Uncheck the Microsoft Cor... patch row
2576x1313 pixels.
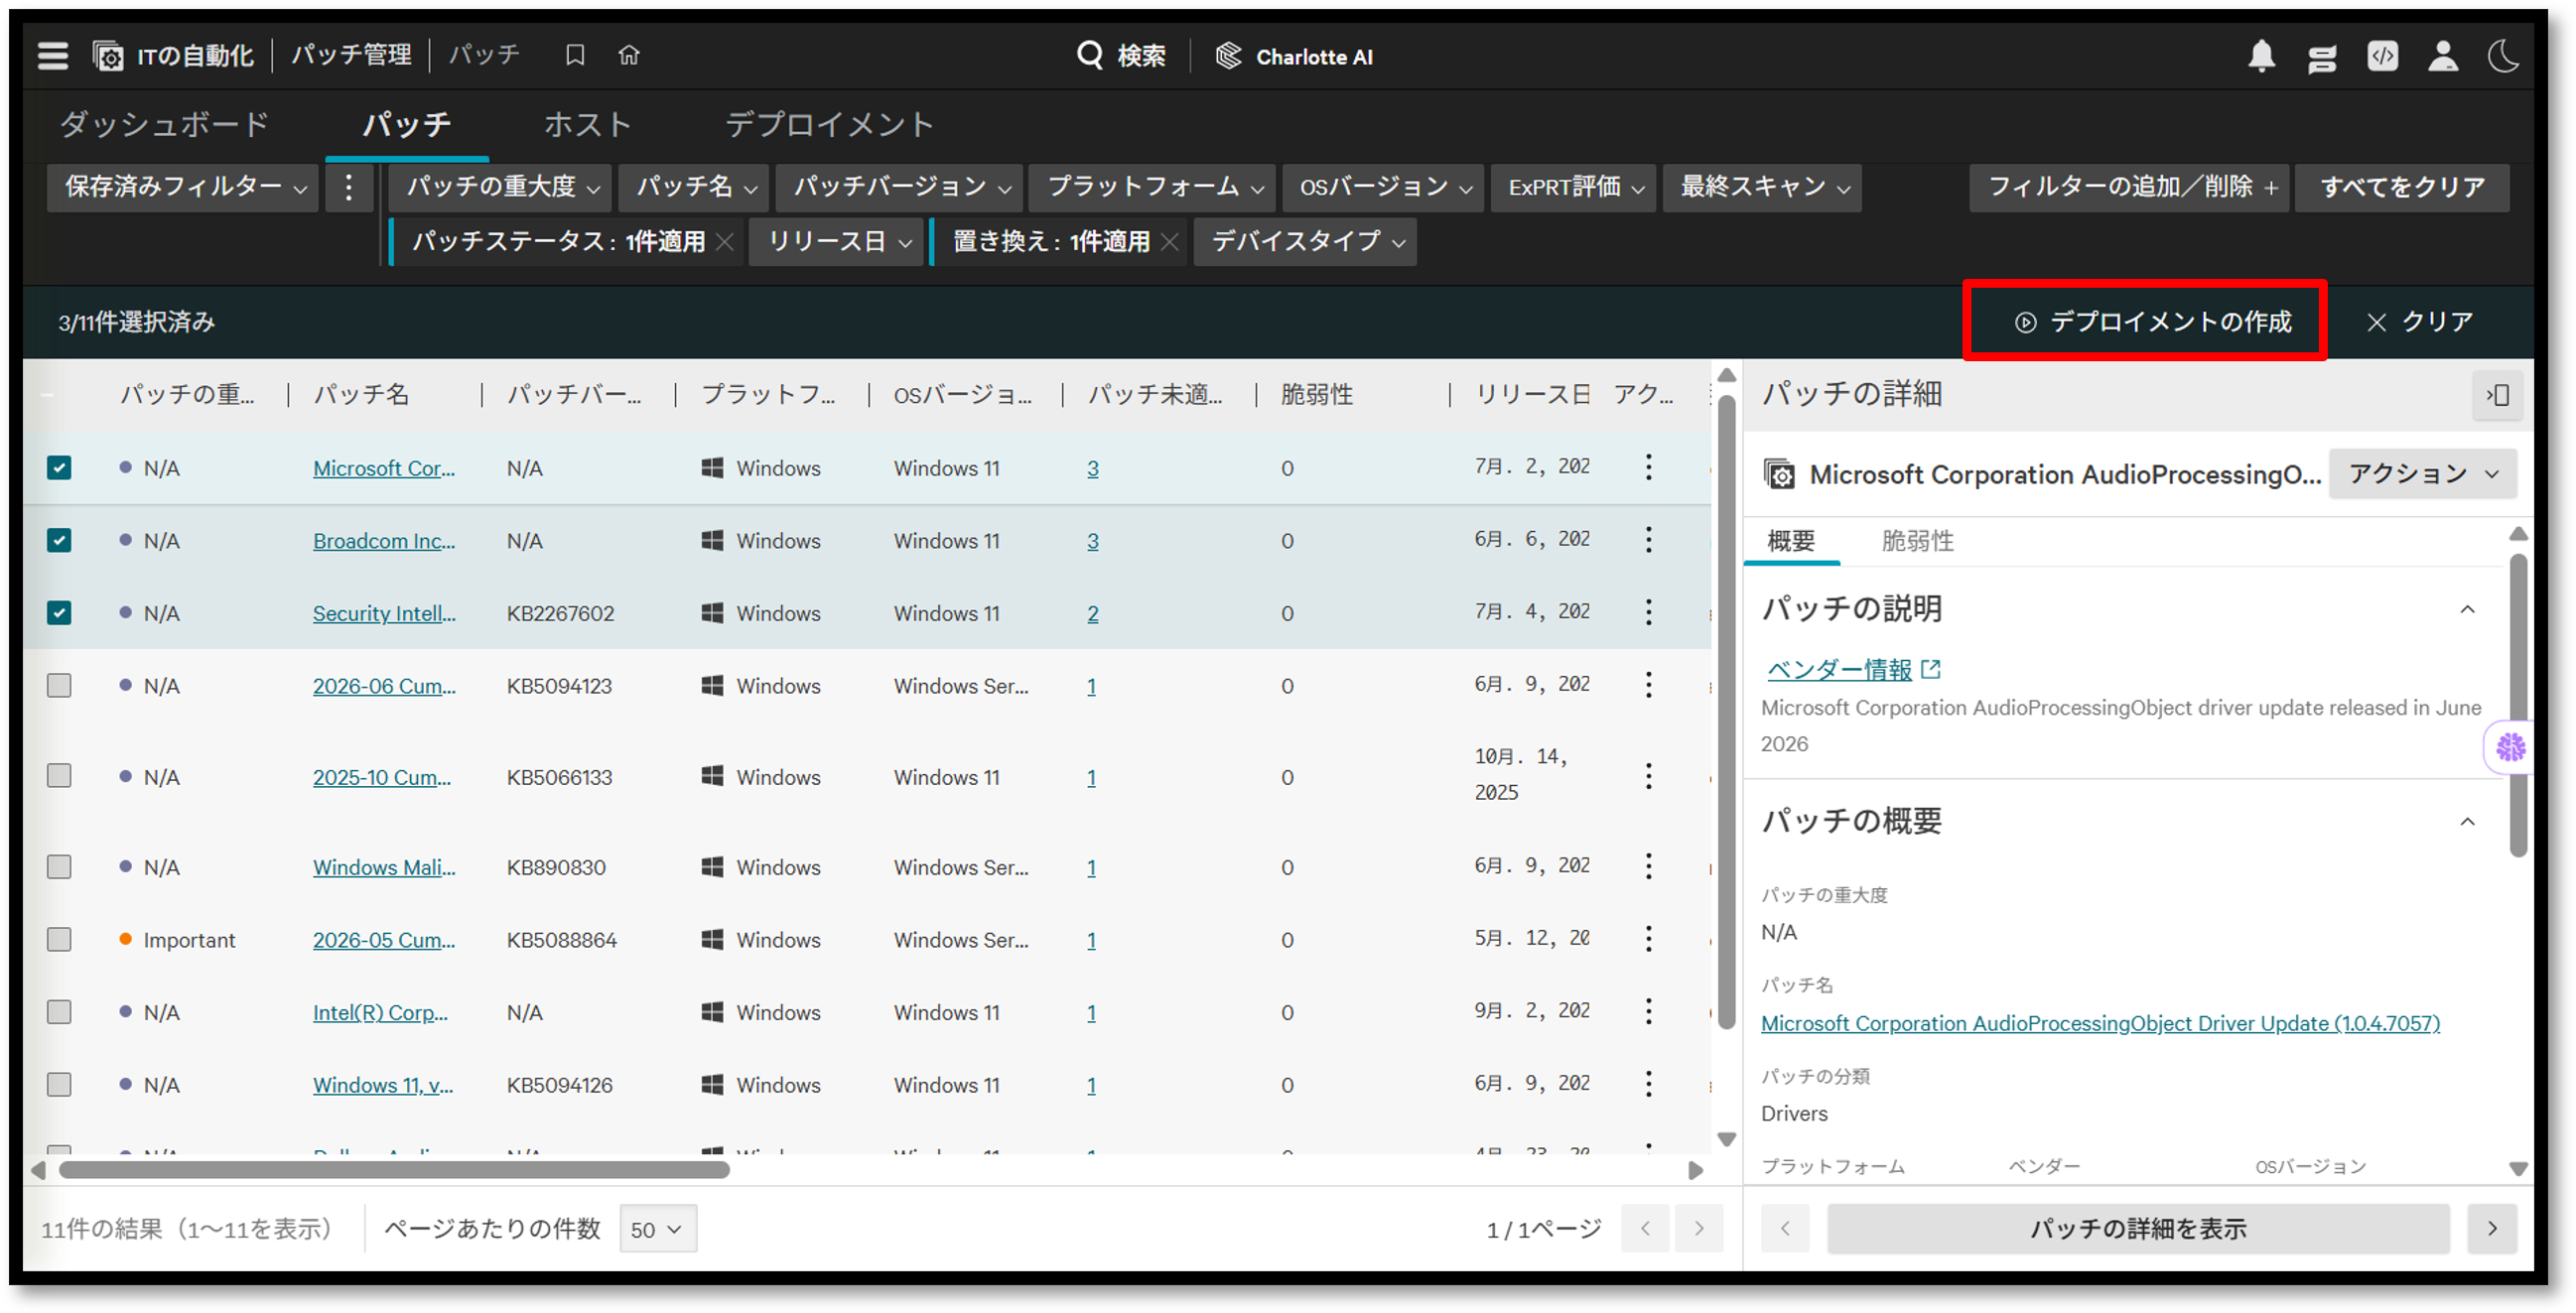tap(59, 467)
